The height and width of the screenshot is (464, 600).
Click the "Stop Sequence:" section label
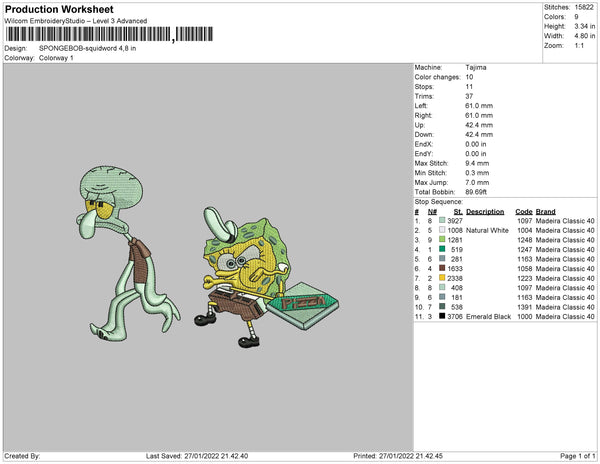tap(439, 202)
